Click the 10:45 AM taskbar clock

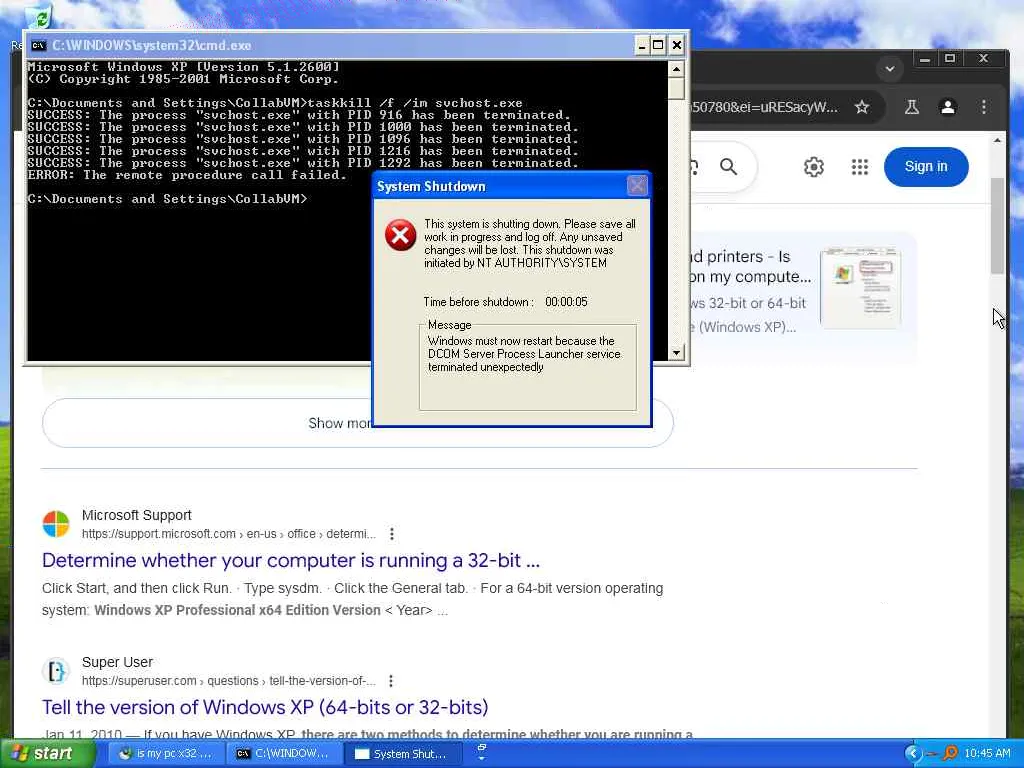[987, 754]
